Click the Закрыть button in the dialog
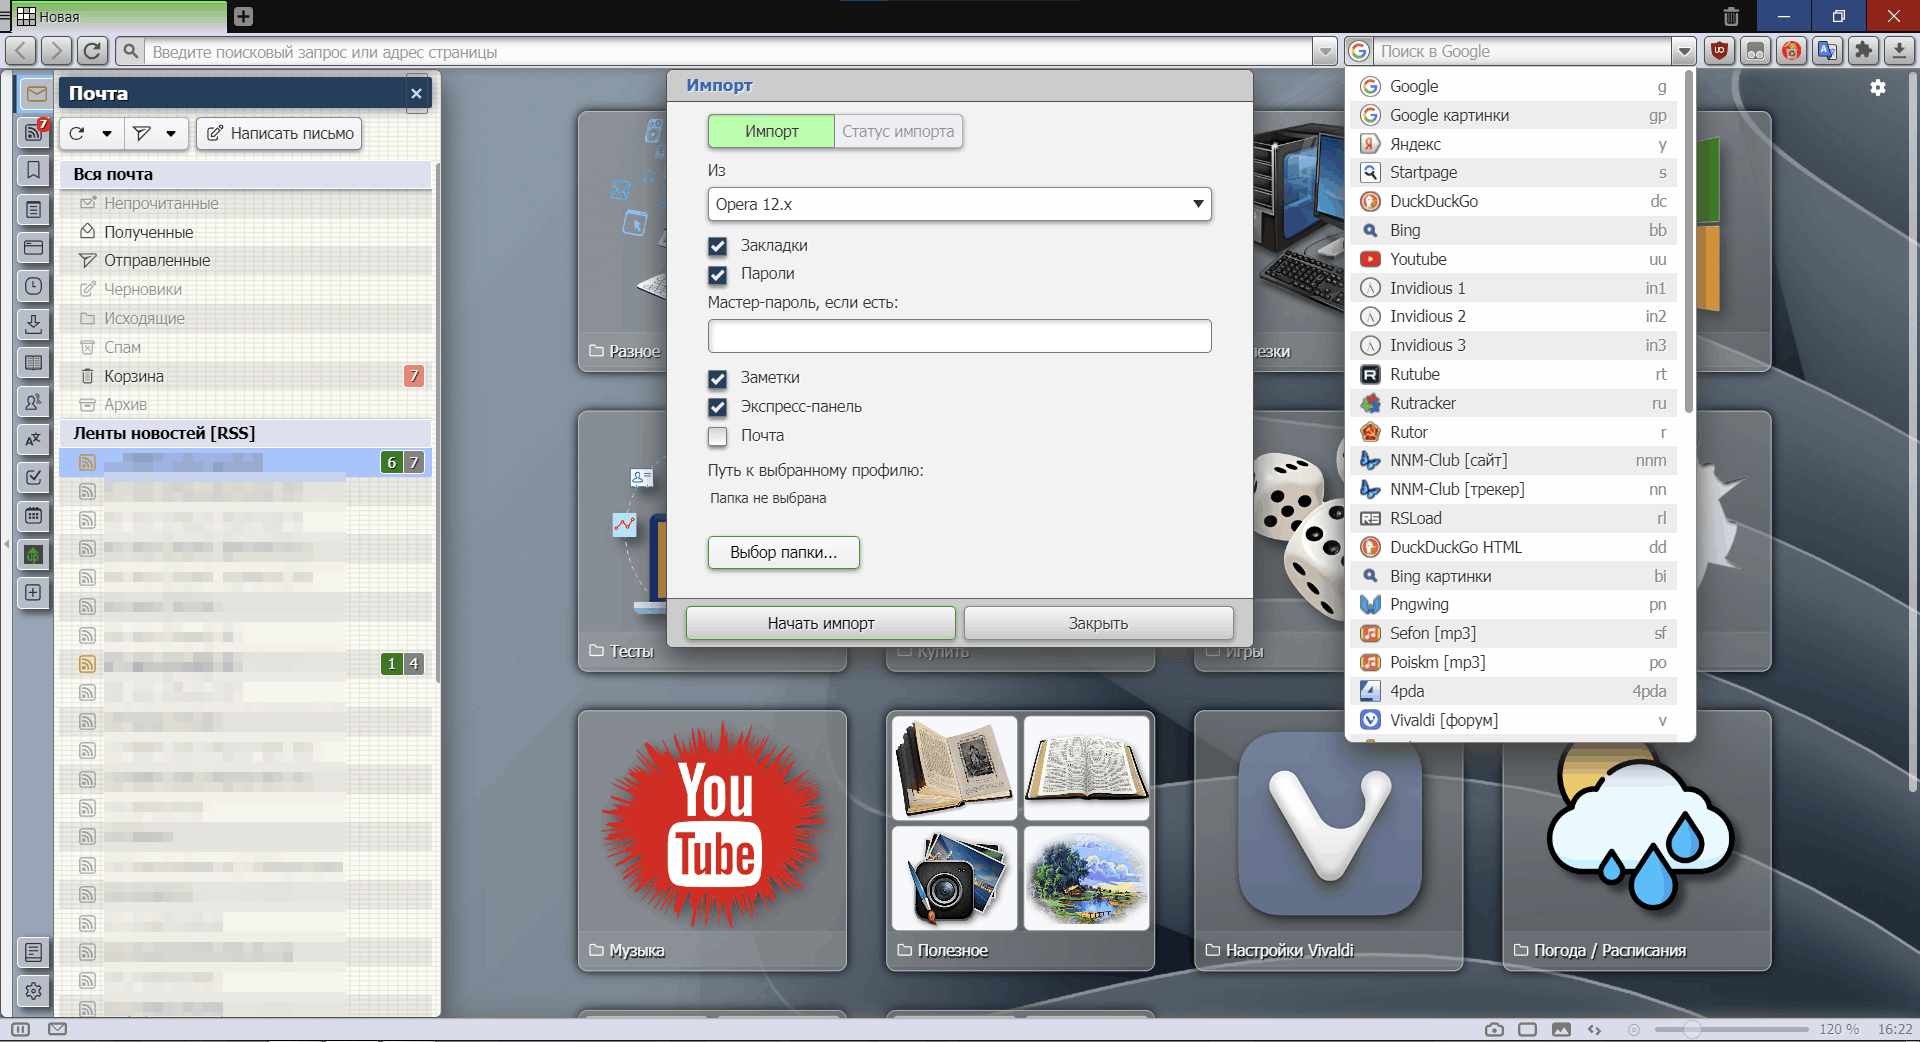This screenshot has height=1042, width=1920. coord(1098,623)
